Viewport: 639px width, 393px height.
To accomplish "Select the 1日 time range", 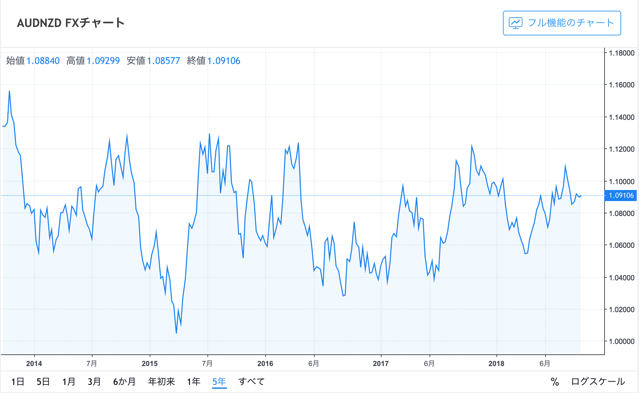I will (x=18, y=382).
